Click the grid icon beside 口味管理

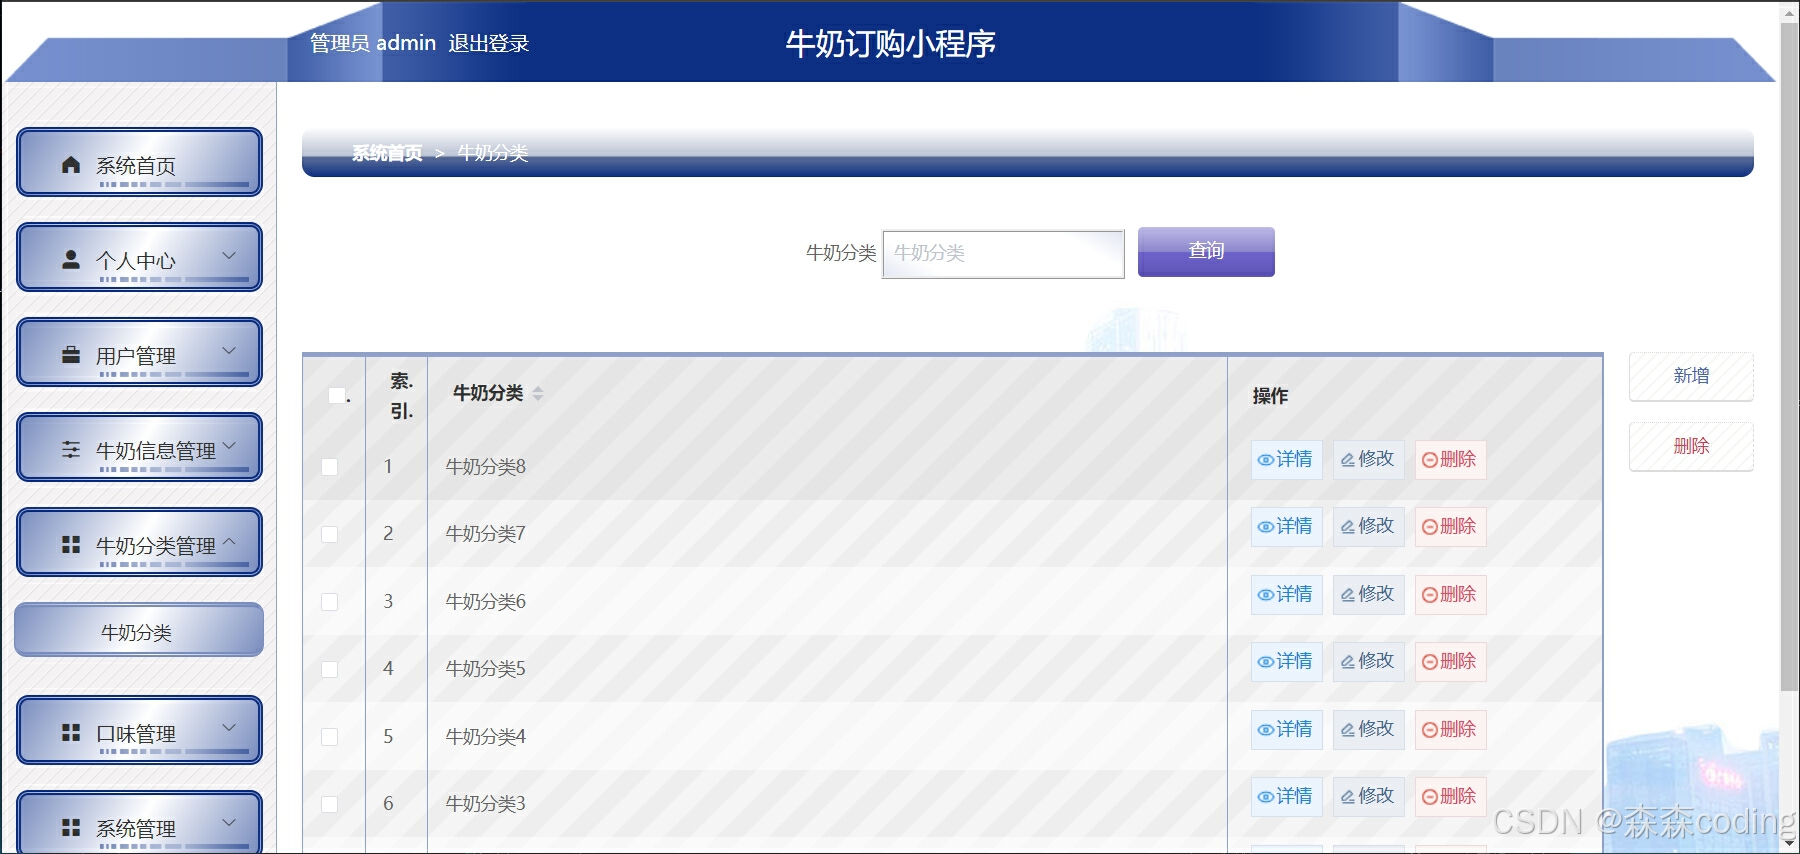[x=71, y=732]
